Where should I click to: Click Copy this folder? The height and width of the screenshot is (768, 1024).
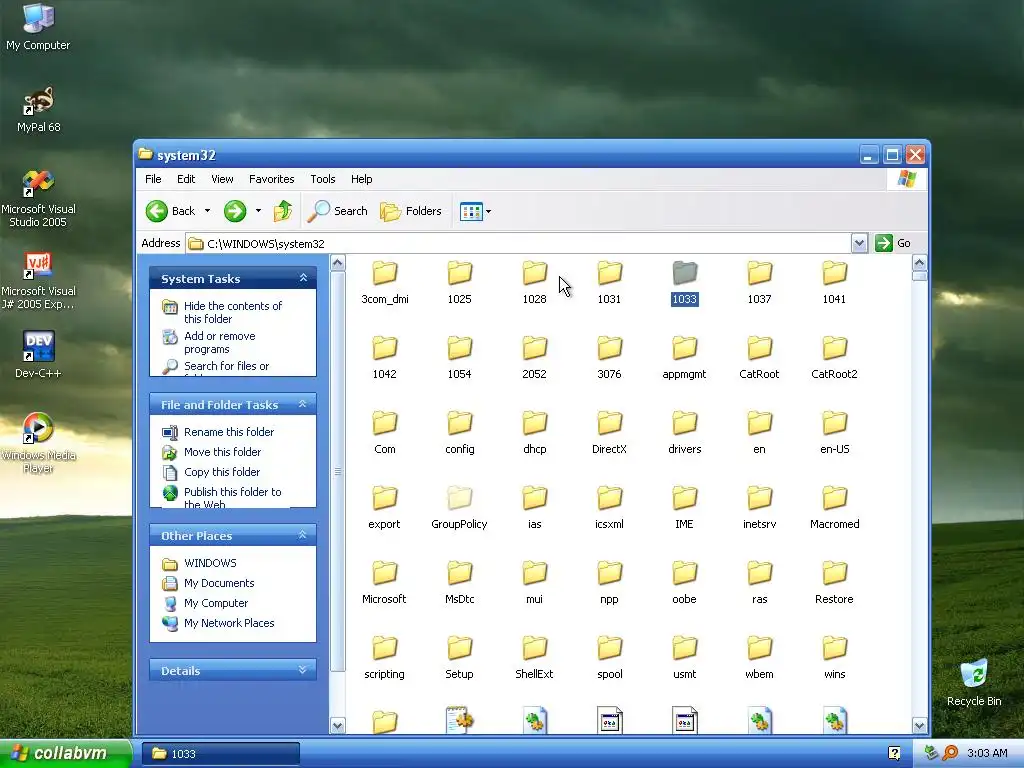point(211,472)
